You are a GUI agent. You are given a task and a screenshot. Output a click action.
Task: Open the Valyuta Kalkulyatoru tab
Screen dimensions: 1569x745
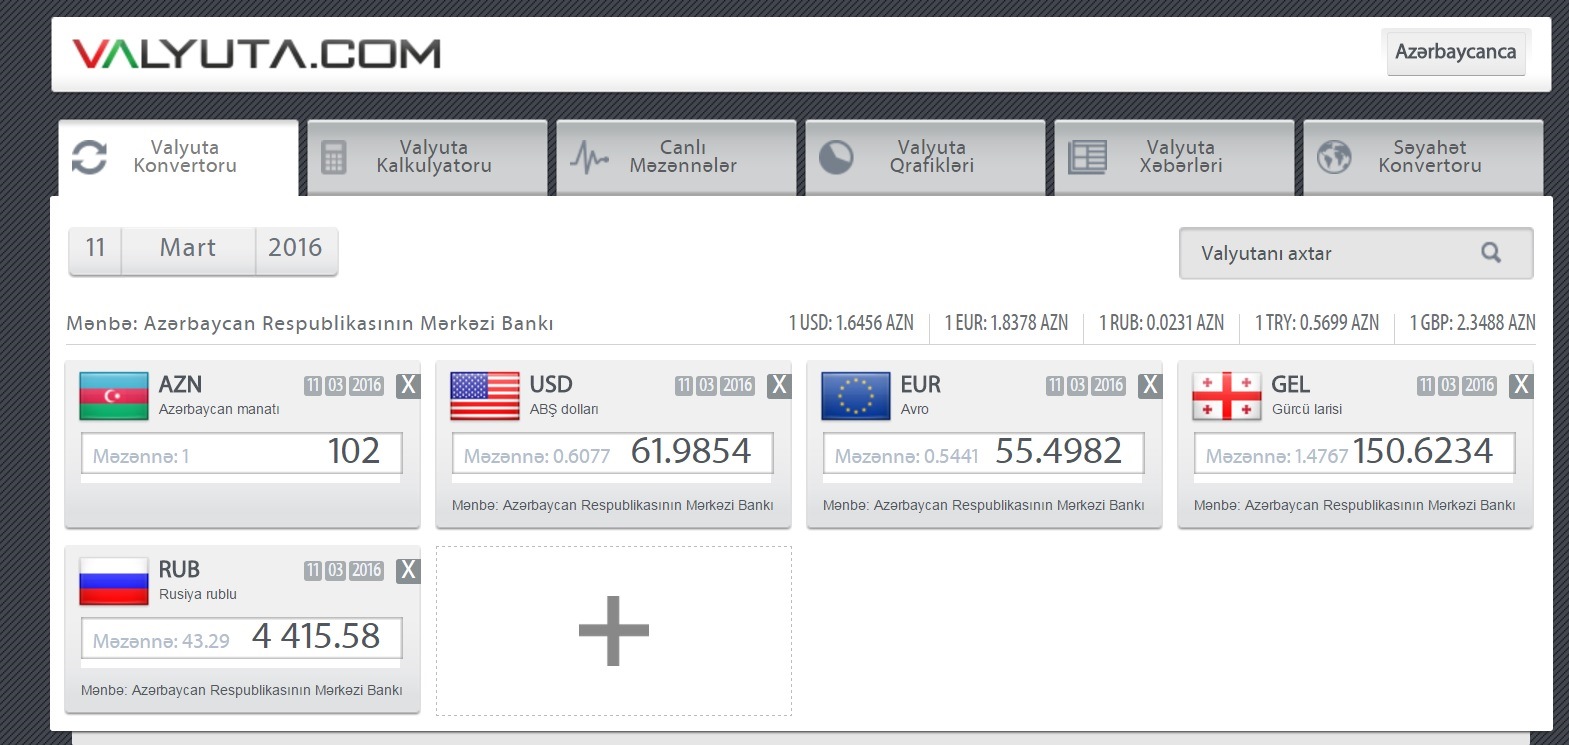pyautogui.click(x=427, y=157)
